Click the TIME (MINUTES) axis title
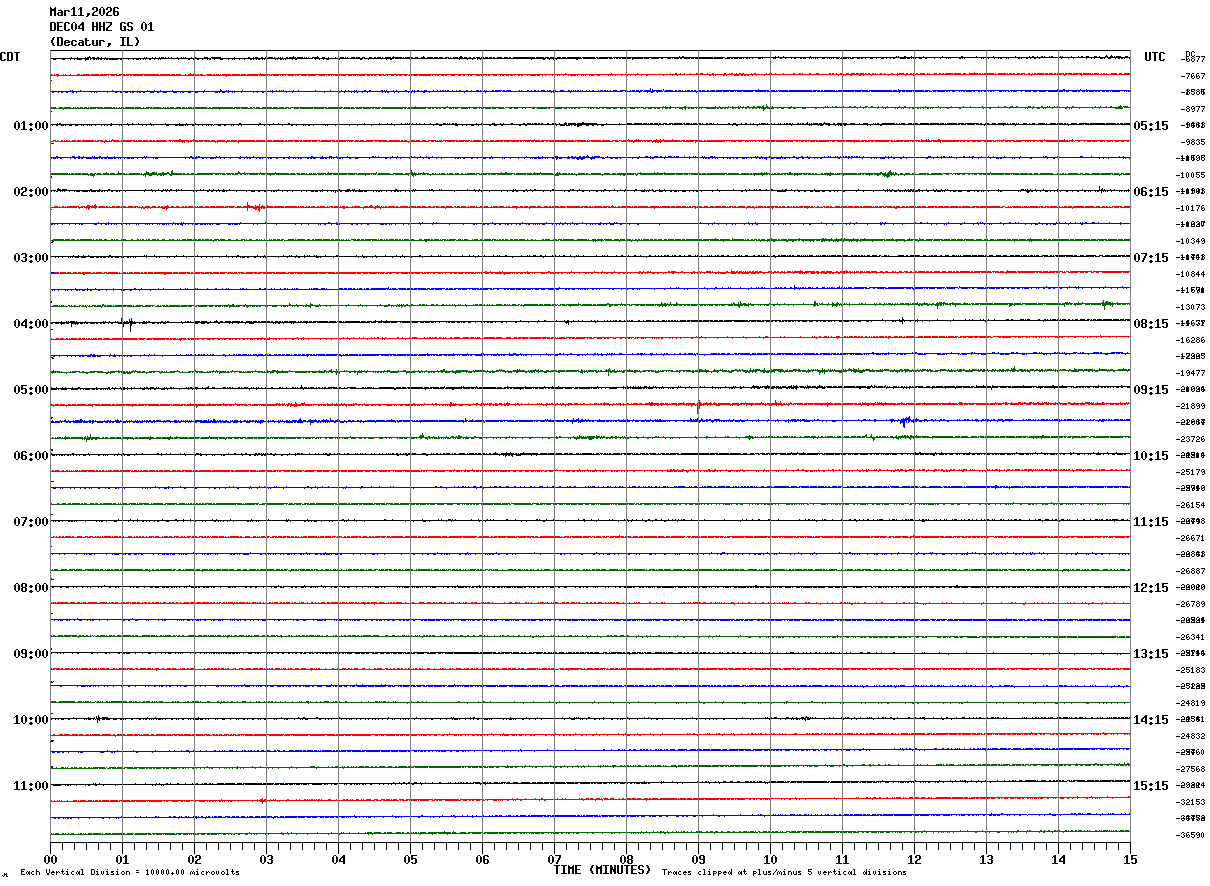Screen dimensions: 1210x886 (x=602, y=870)
